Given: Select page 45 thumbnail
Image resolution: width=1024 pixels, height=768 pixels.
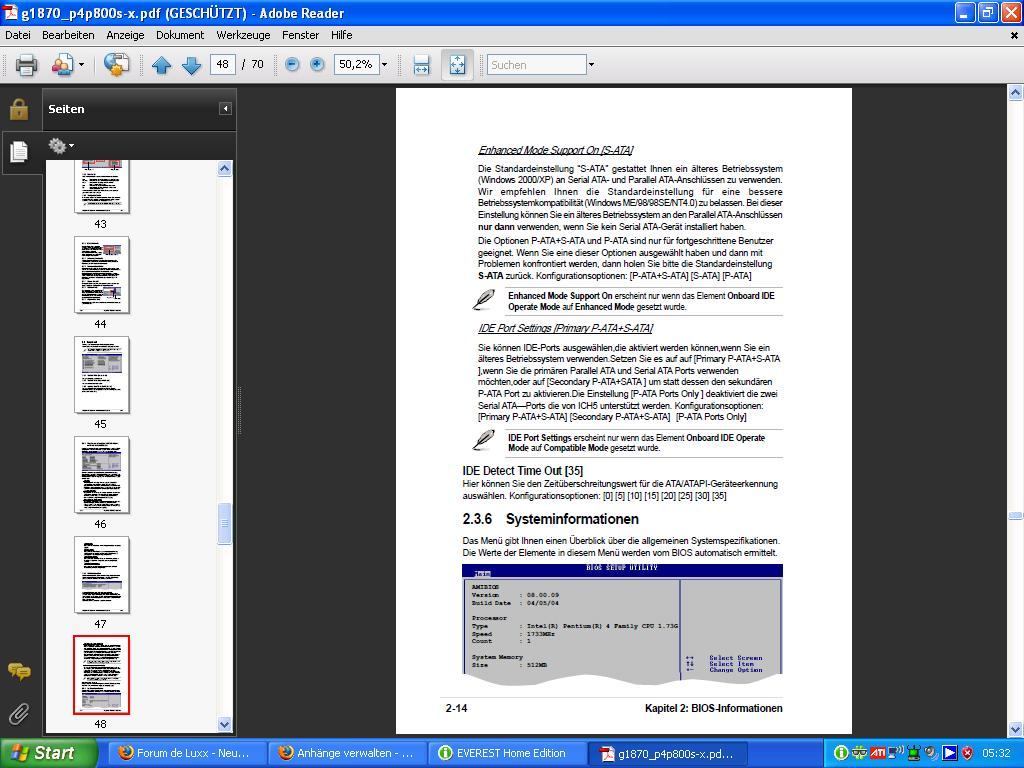Looking at the screenshot, I should [x=102, y=375].
